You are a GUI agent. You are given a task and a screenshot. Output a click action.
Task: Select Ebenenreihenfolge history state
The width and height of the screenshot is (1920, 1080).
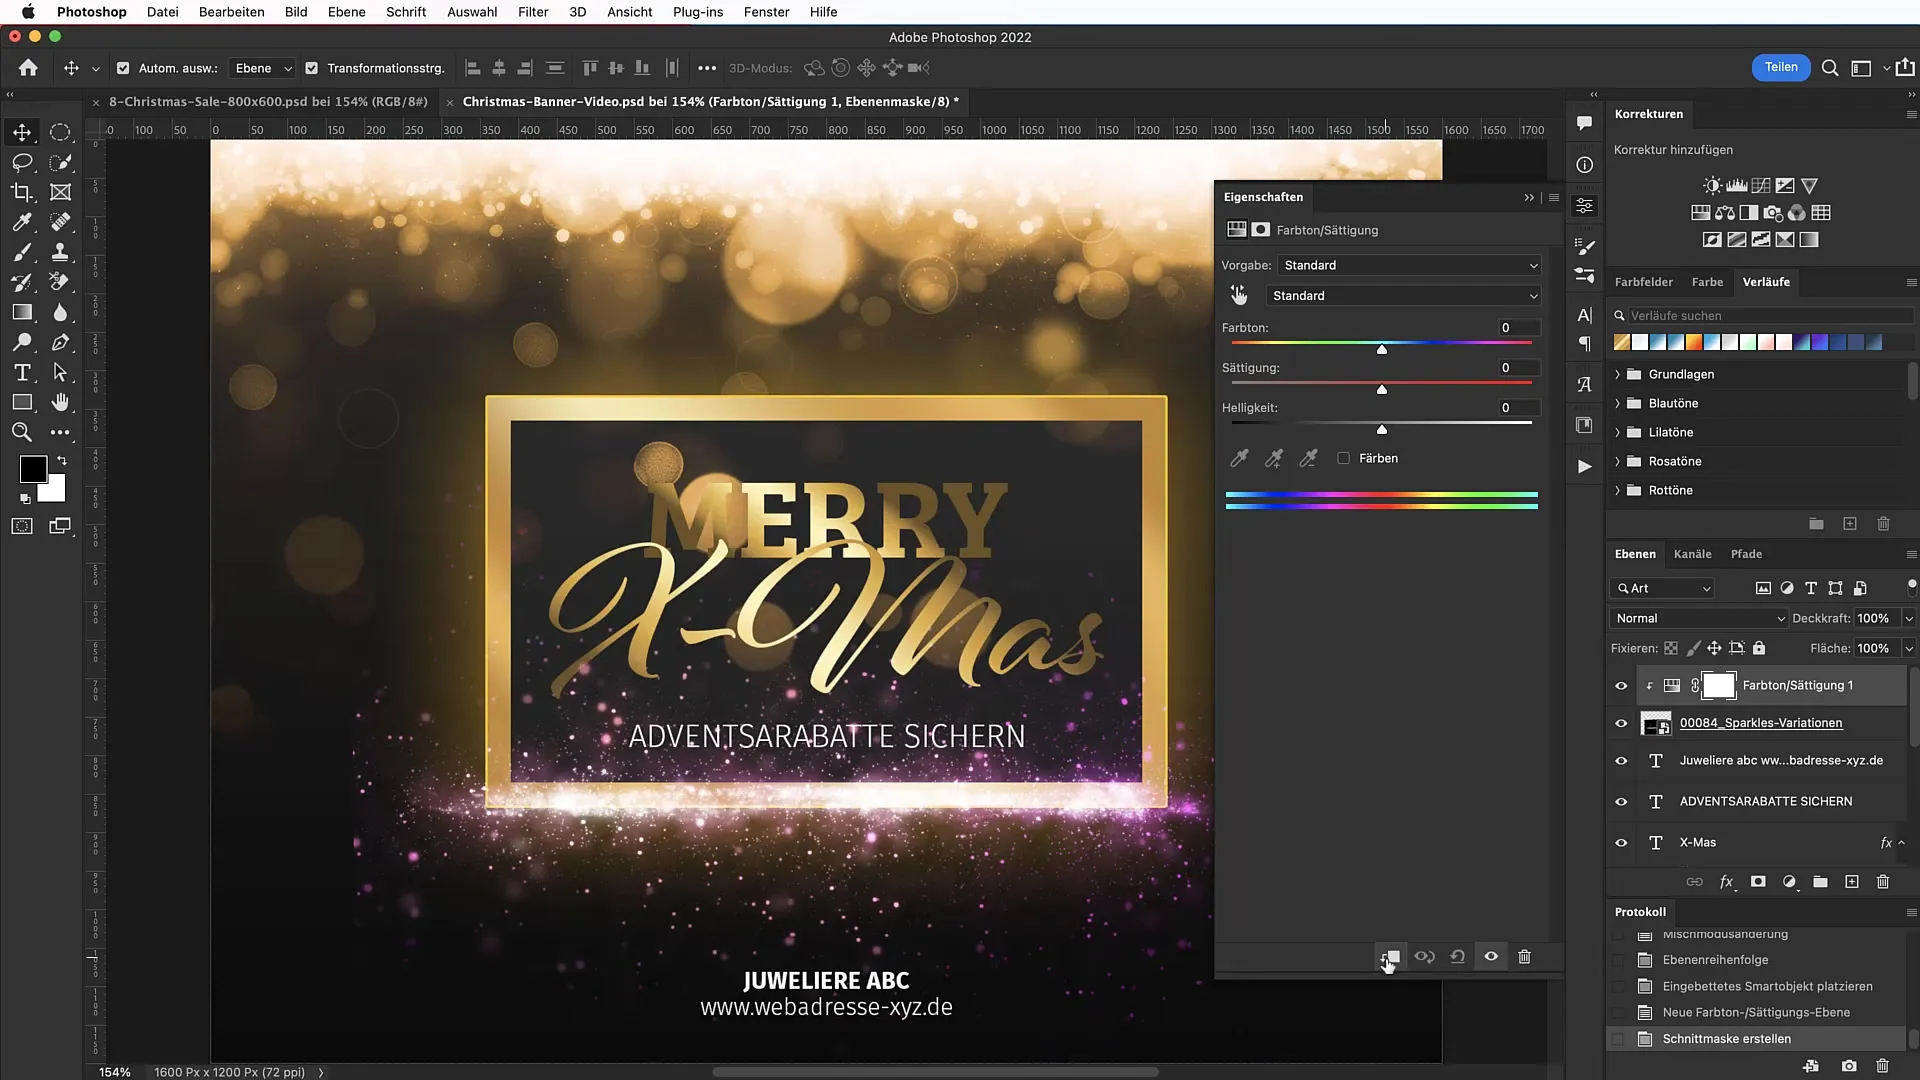(1715, 960)
